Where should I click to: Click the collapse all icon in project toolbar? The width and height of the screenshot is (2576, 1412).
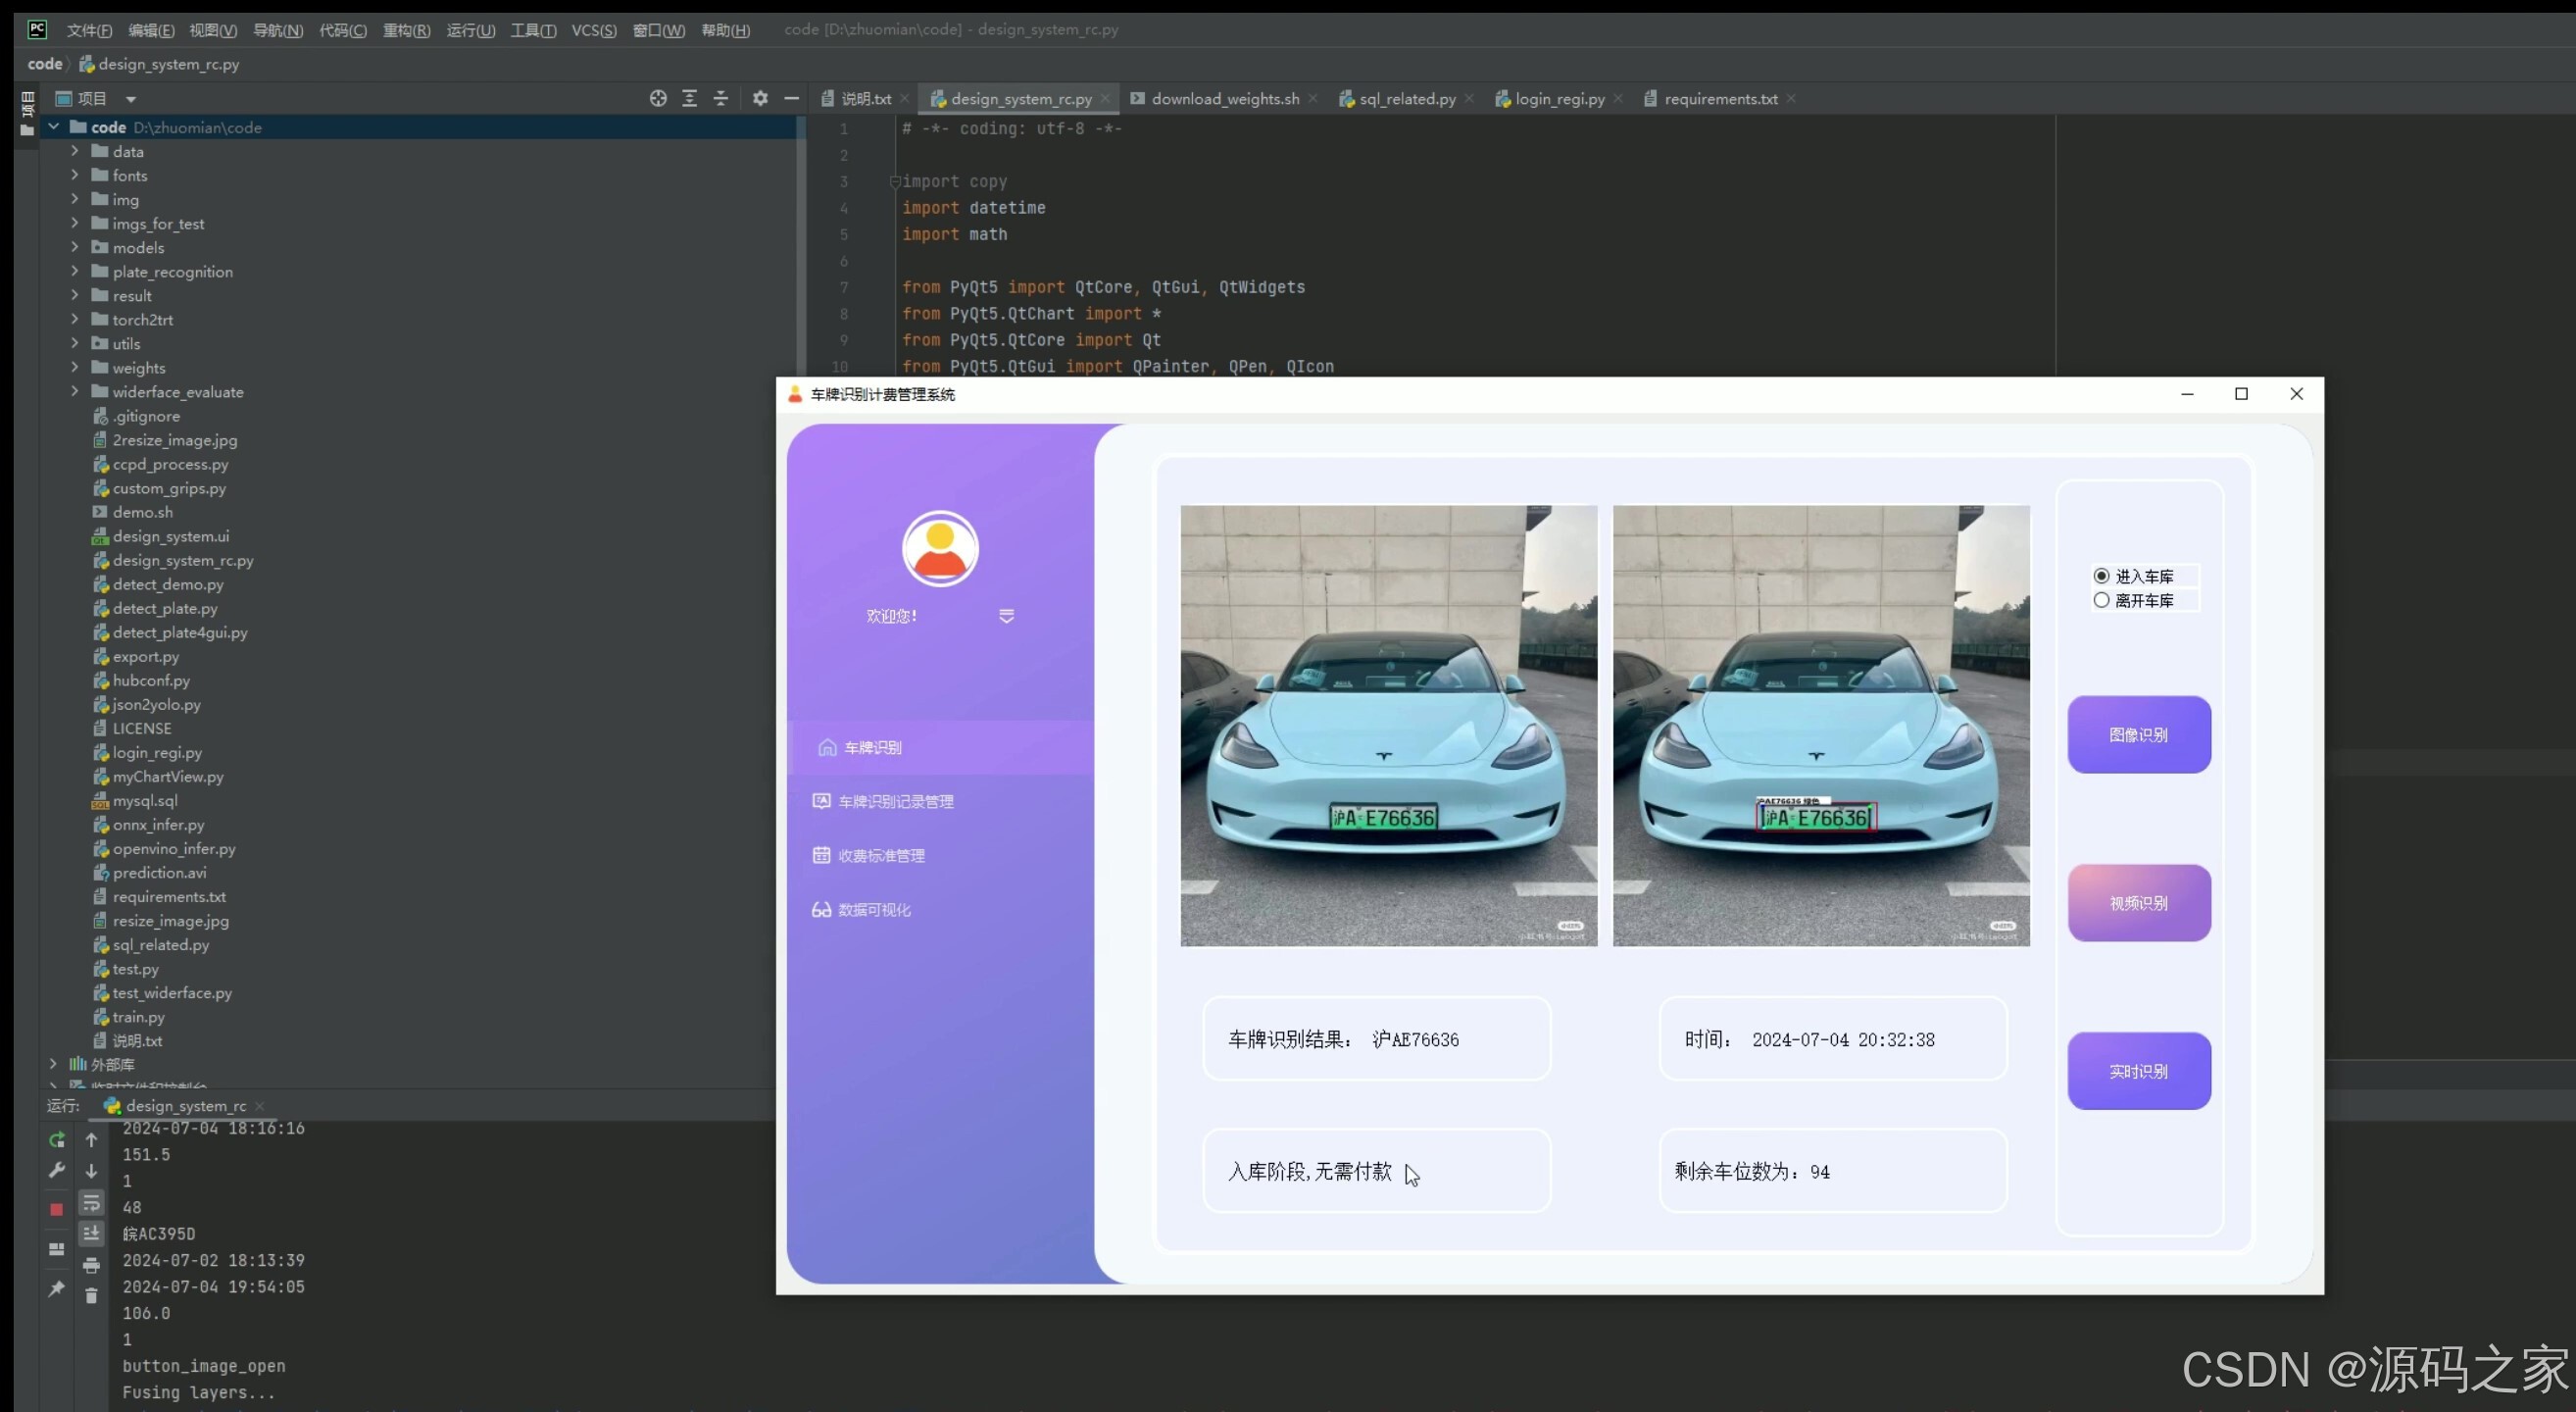pos(720,98)
